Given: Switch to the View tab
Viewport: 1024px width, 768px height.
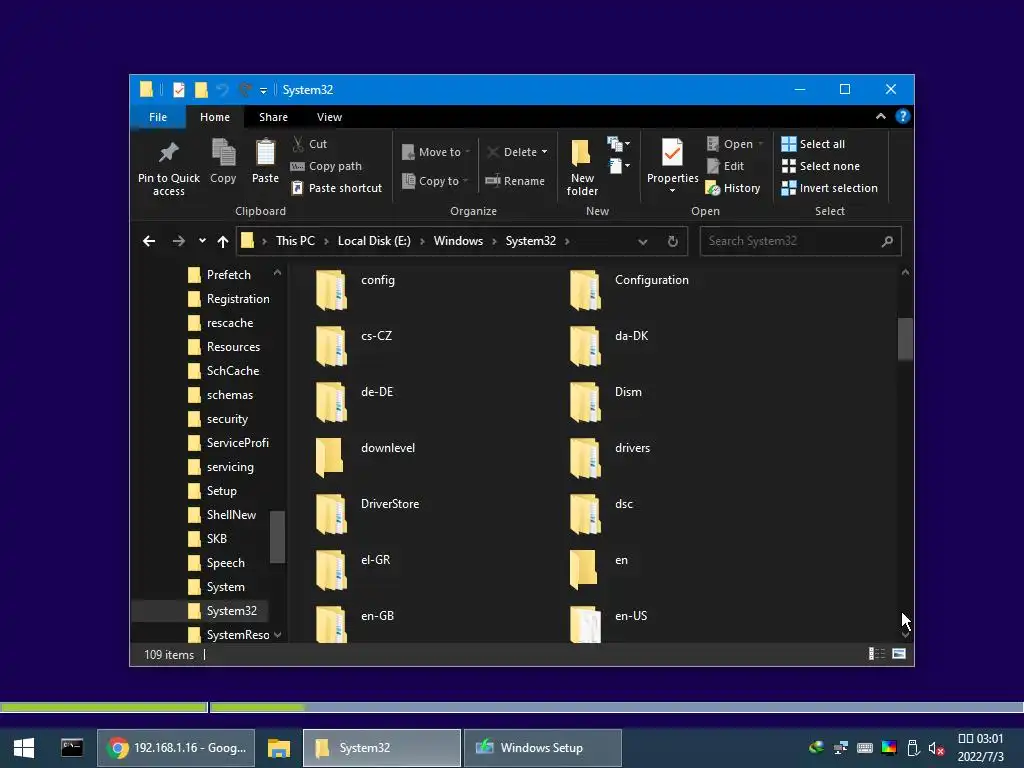Looking at the screenshot, I should tap(329, 117).
